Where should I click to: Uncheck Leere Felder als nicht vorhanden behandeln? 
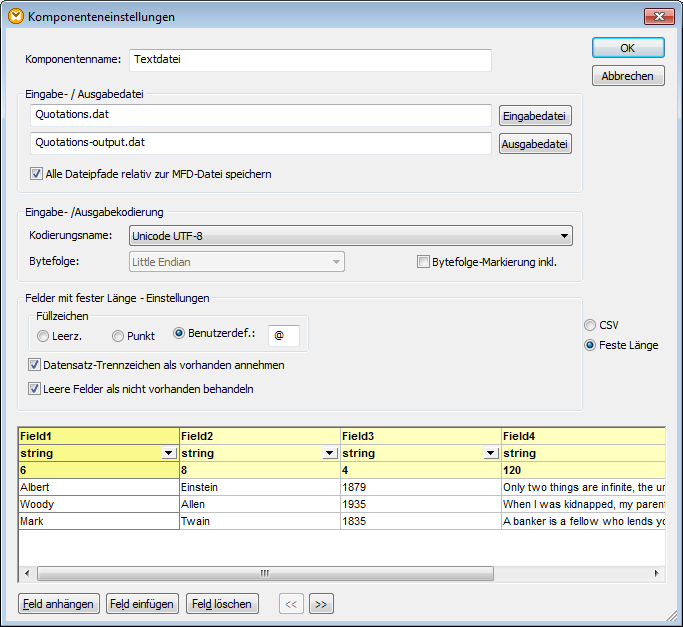[35, 388]
